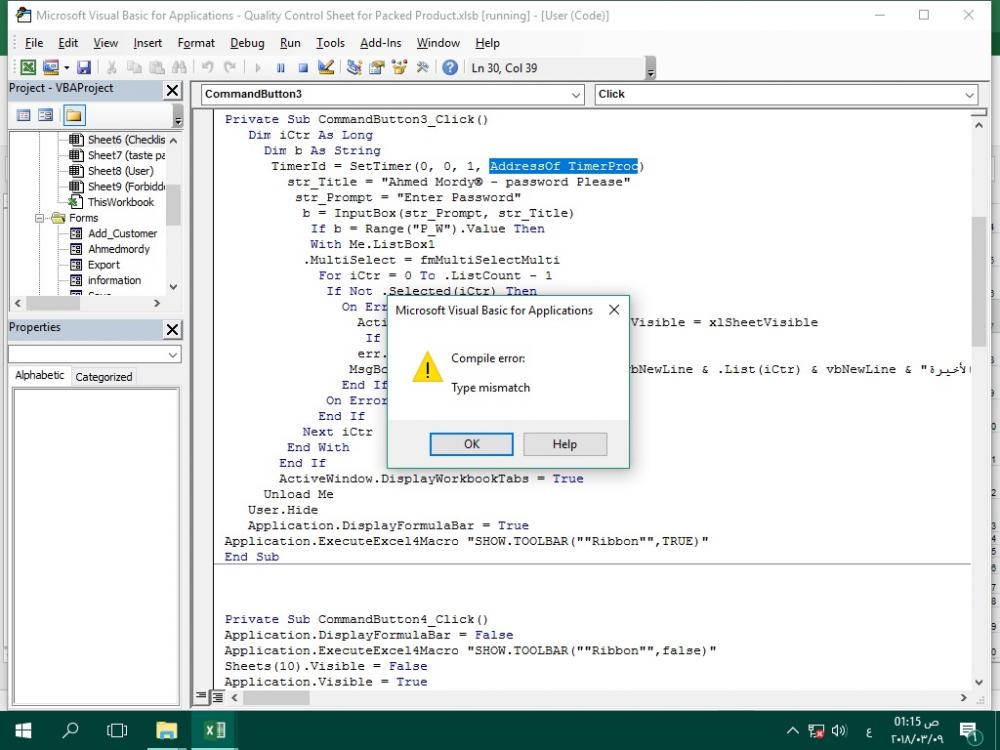
Task: Open the Debug menu
Action: pos(247,43)
